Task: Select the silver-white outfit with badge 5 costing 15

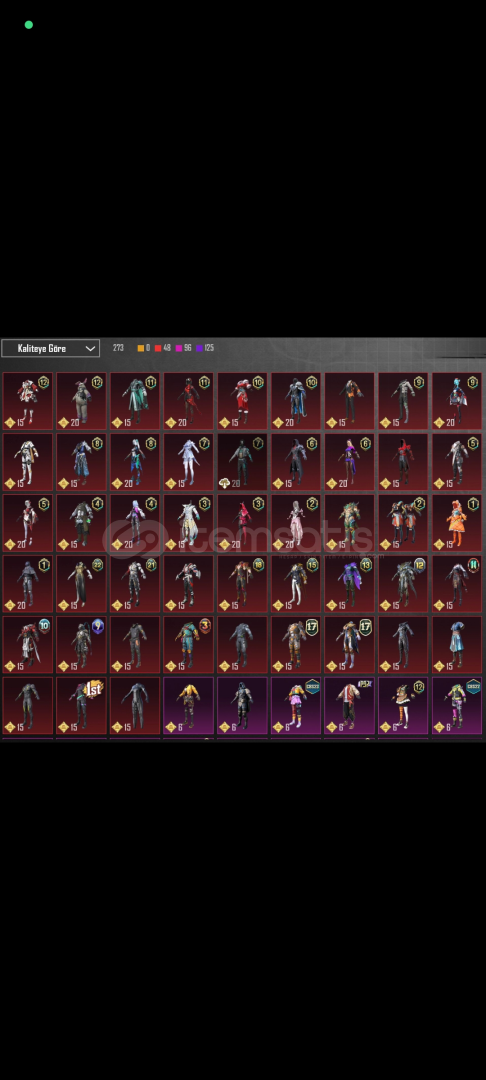Action: coord(457,462)
